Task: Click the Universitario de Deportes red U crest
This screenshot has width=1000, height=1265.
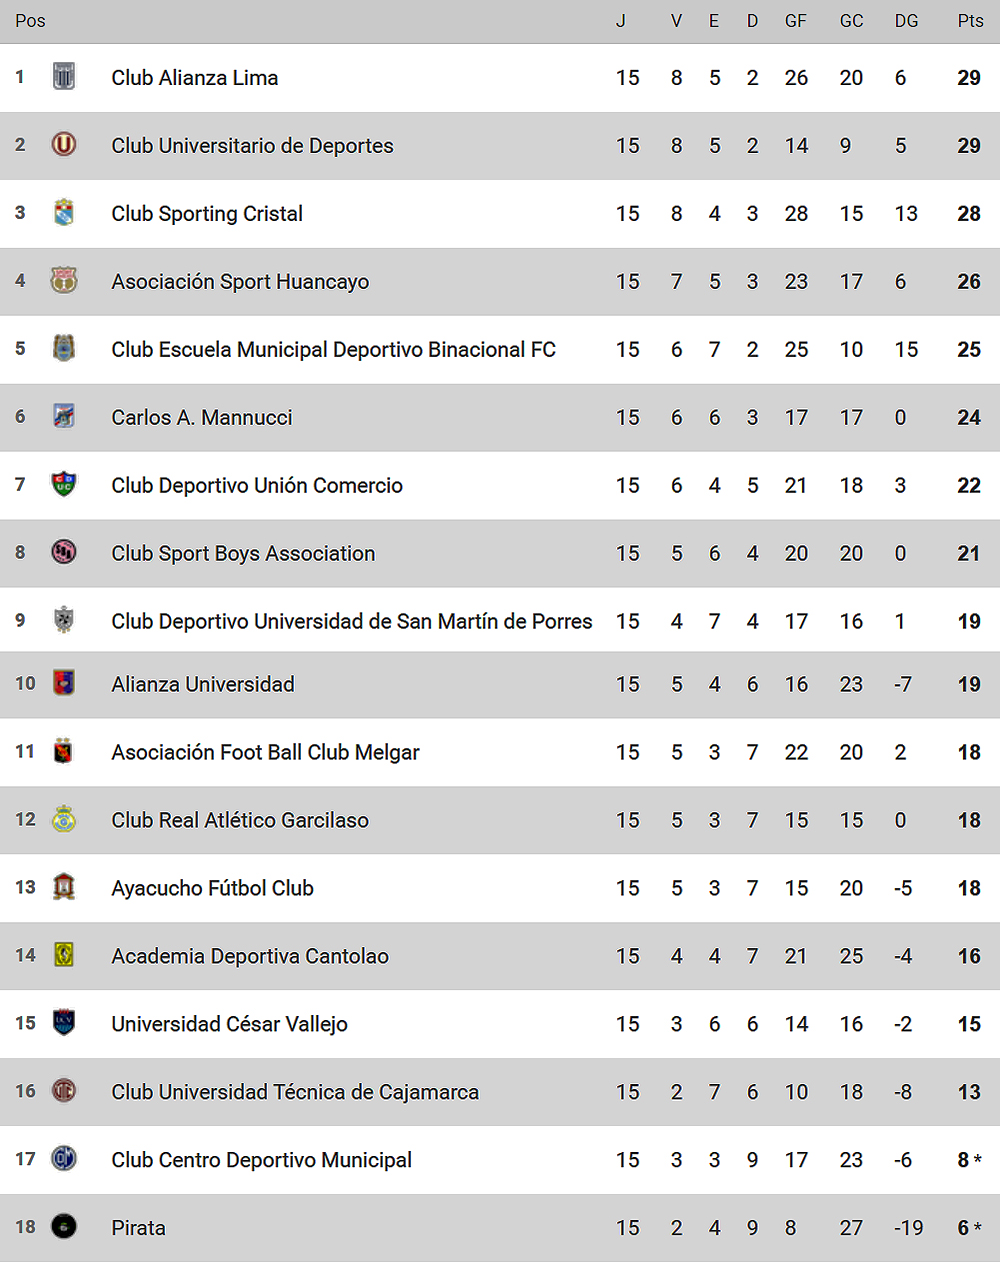Action: point(64,145)
